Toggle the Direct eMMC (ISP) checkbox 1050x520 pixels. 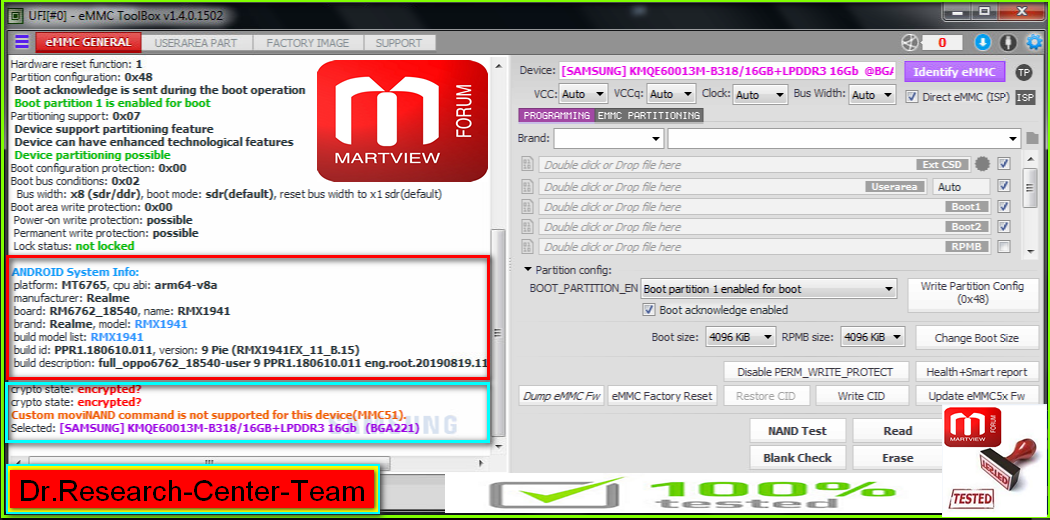[911, 96]
